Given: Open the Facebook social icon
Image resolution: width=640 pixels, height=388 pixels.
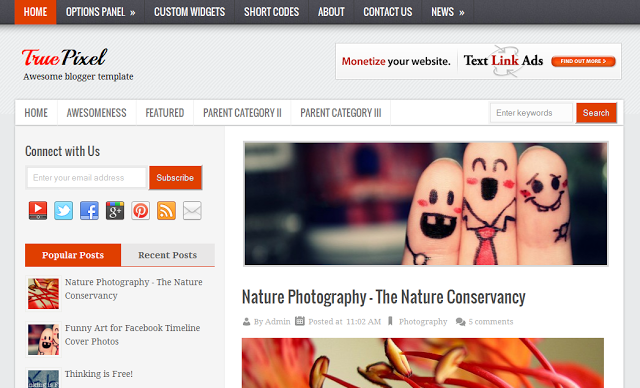Looking at the screenshot, I should [x=89, y=211].
